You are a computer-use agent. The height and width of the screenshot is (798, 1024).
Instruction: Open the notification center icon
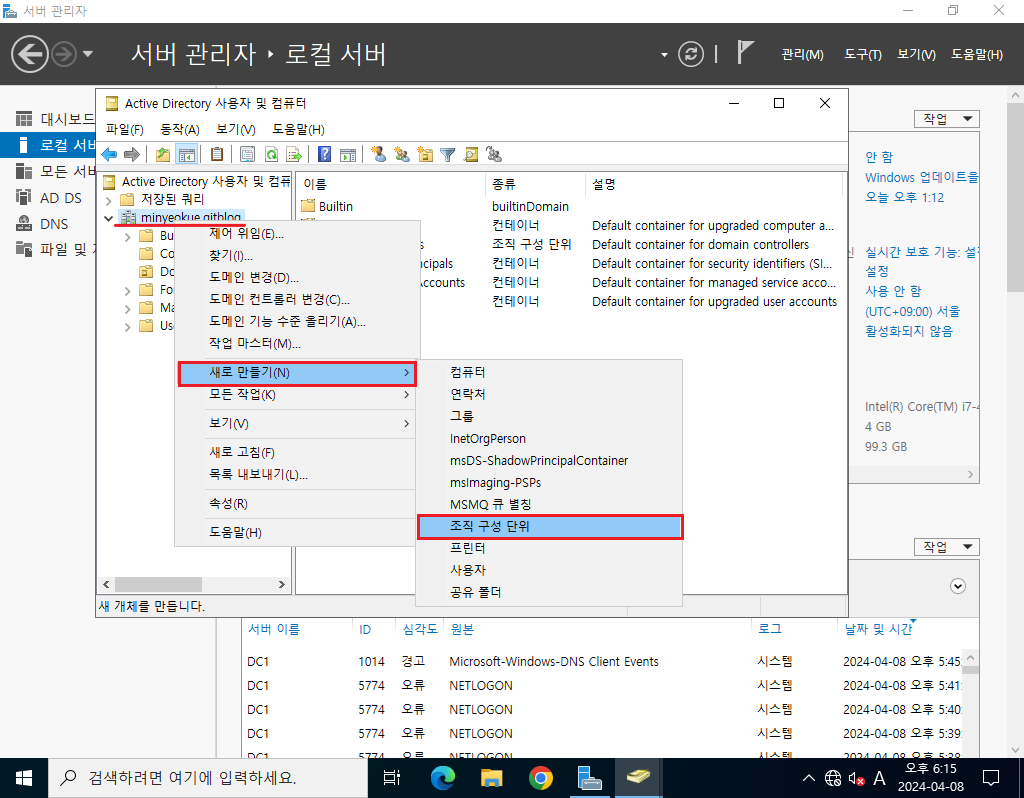pyautogui.click(x=991, y=778)
